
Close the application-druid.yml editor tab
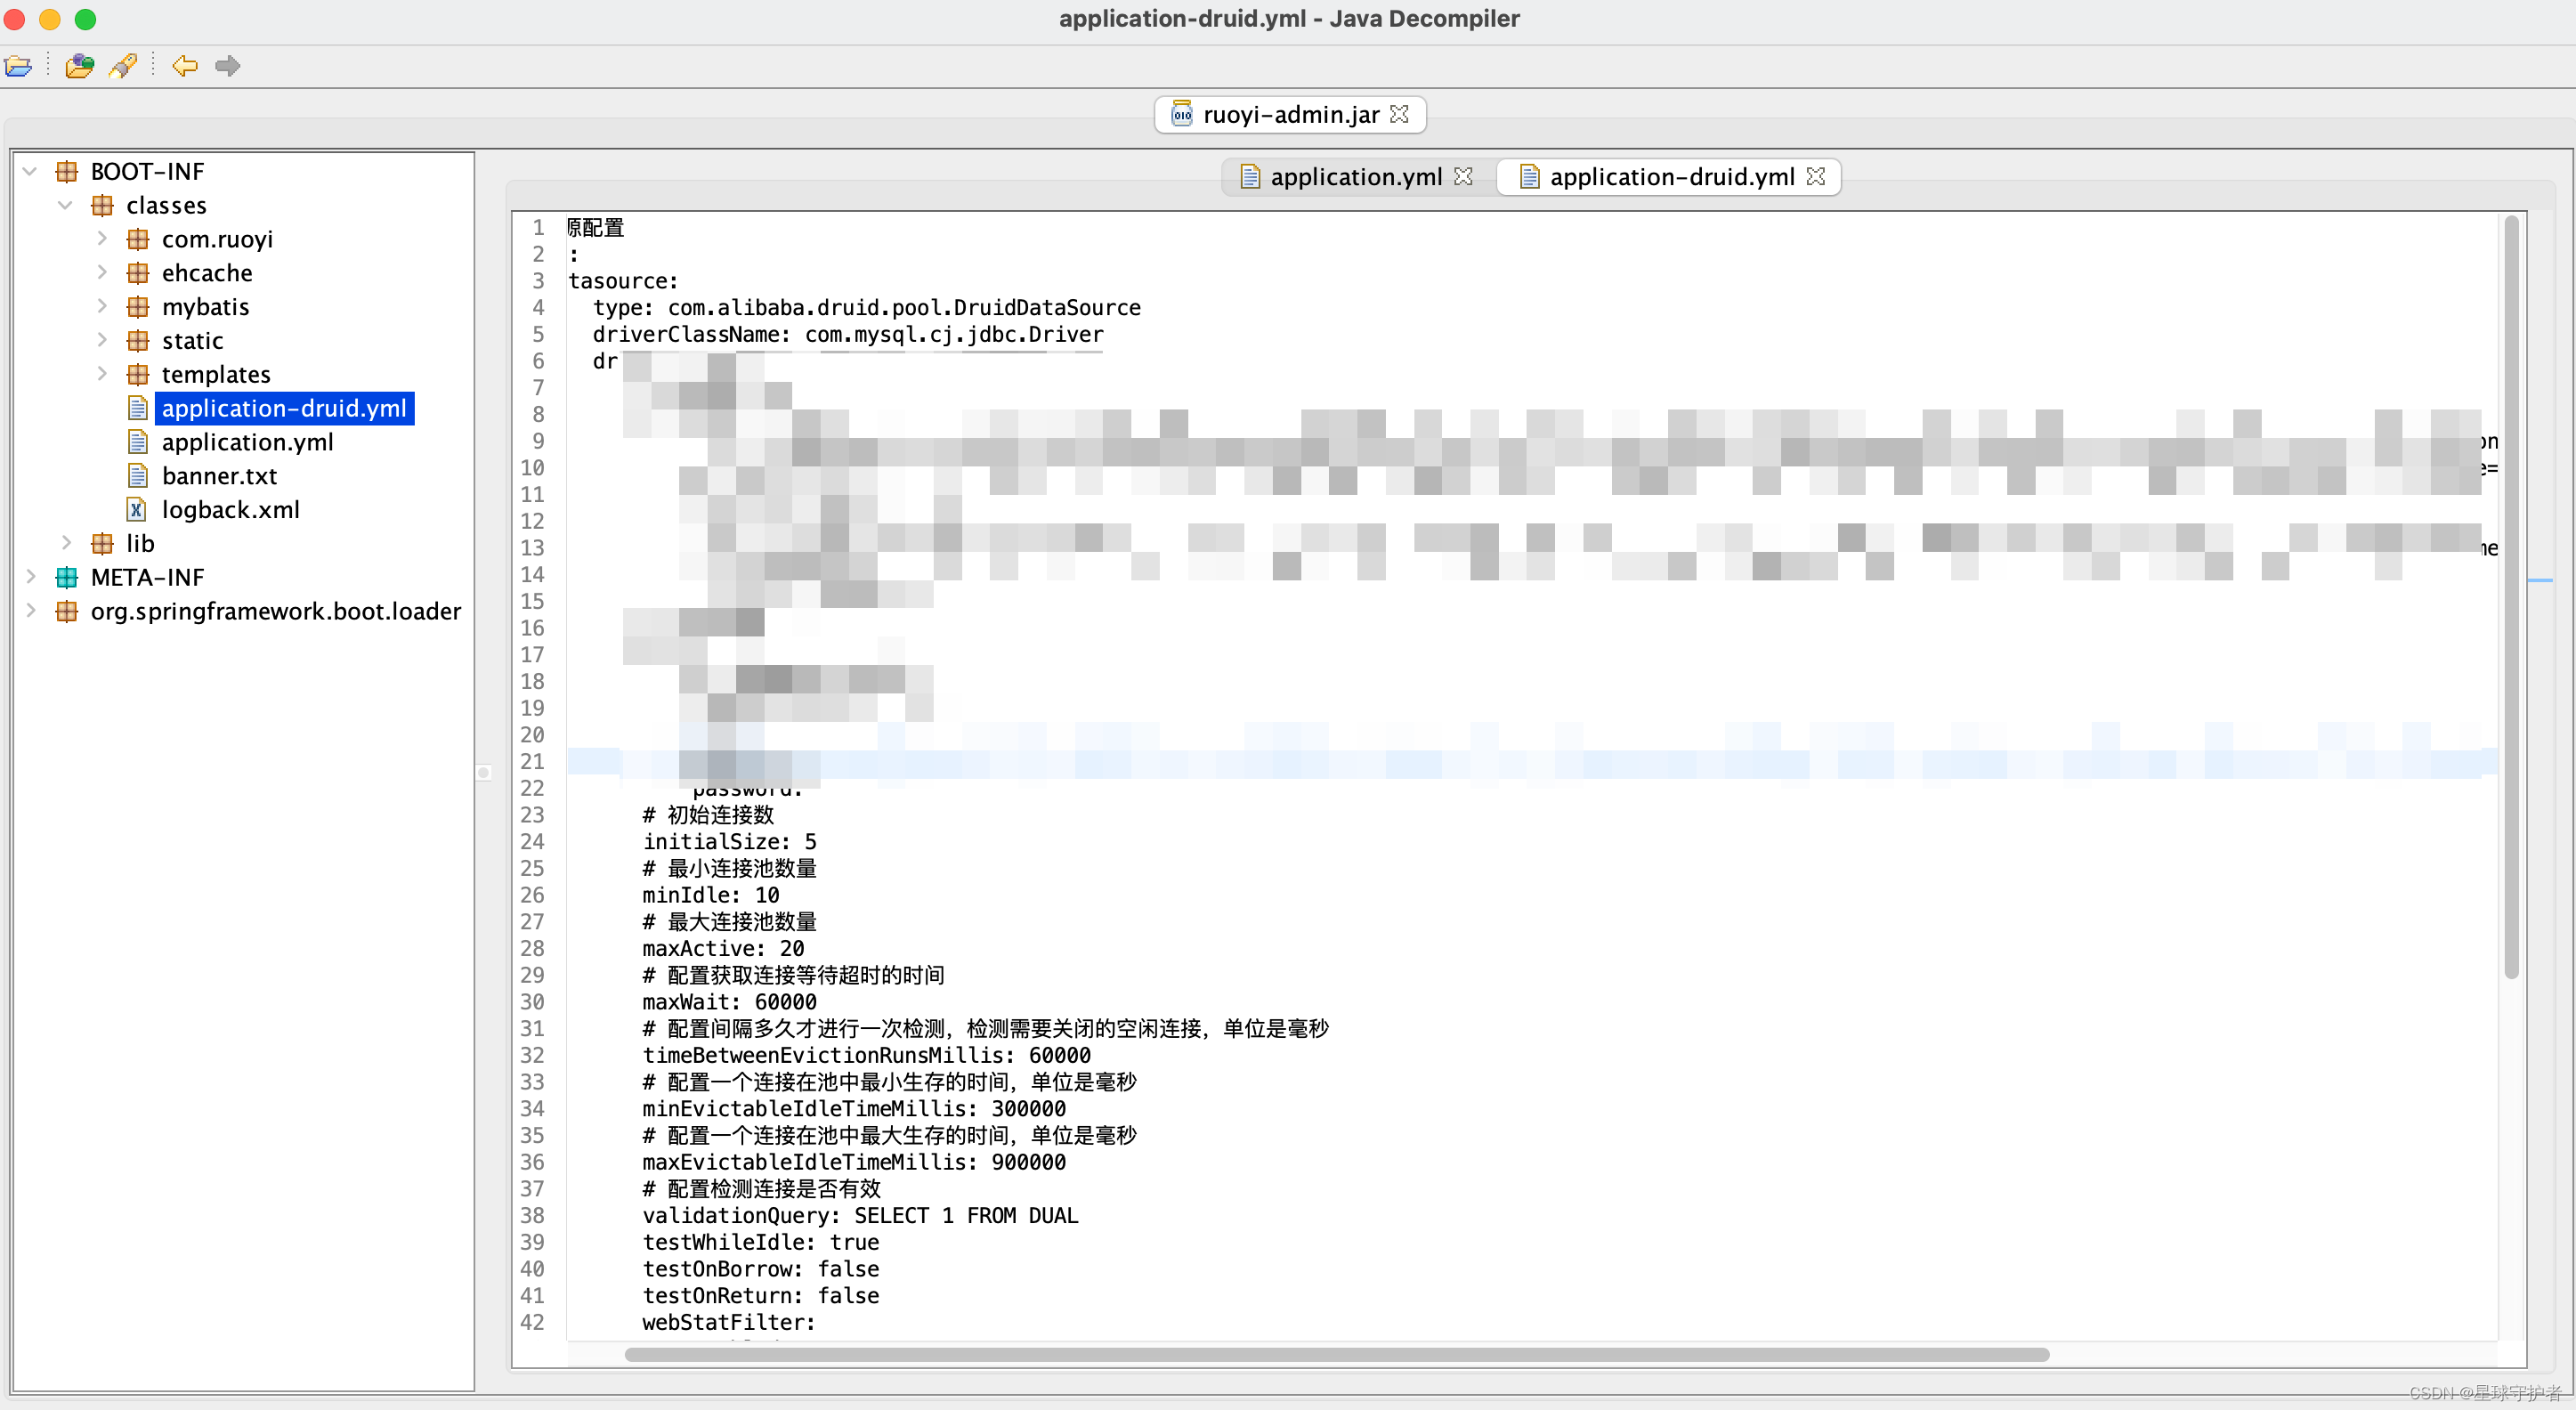click(x=1816, y=177)
